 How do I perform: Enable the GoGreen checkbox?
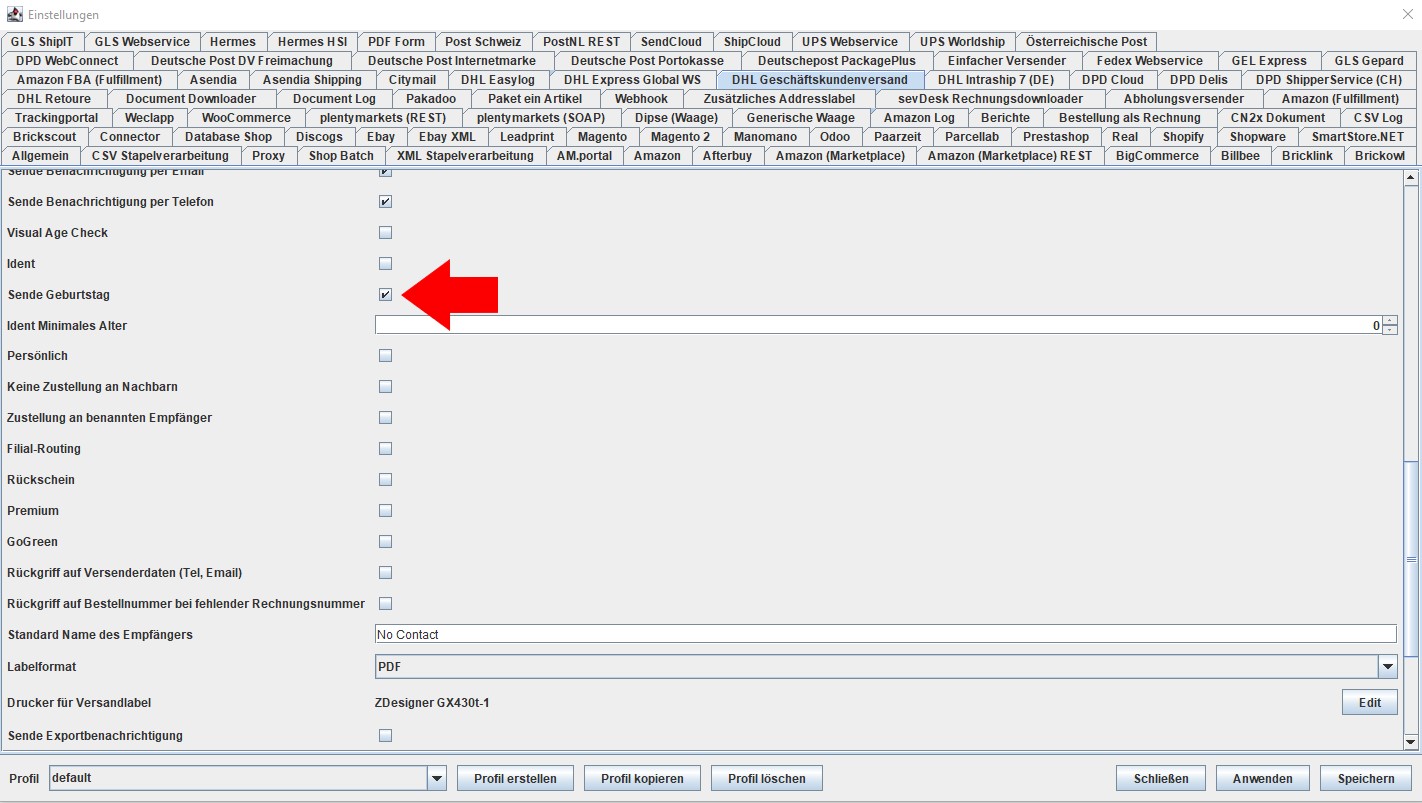point(385,542)
